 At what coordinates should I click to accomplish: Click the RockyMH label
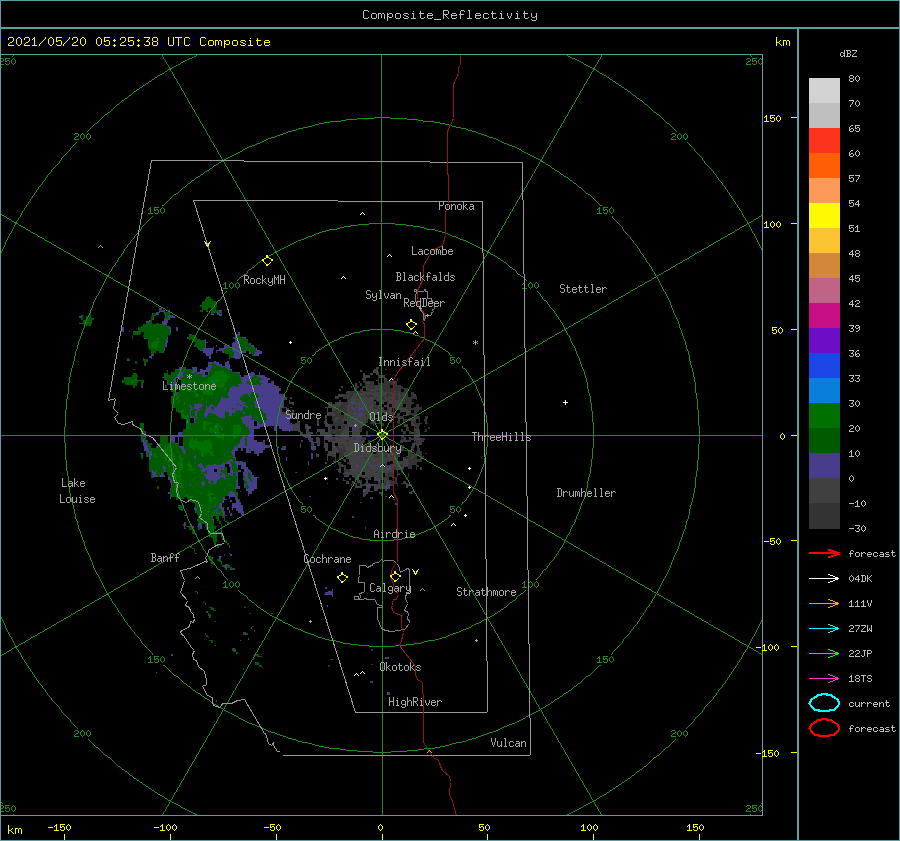click(264, 280)
